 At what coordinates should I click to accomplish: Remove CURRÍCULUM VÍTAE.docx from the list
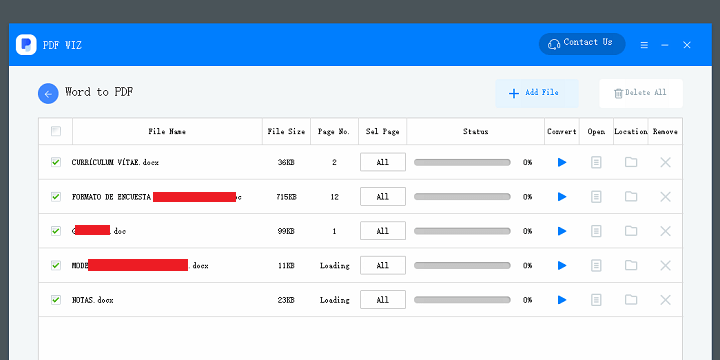(x=665, y=162)
